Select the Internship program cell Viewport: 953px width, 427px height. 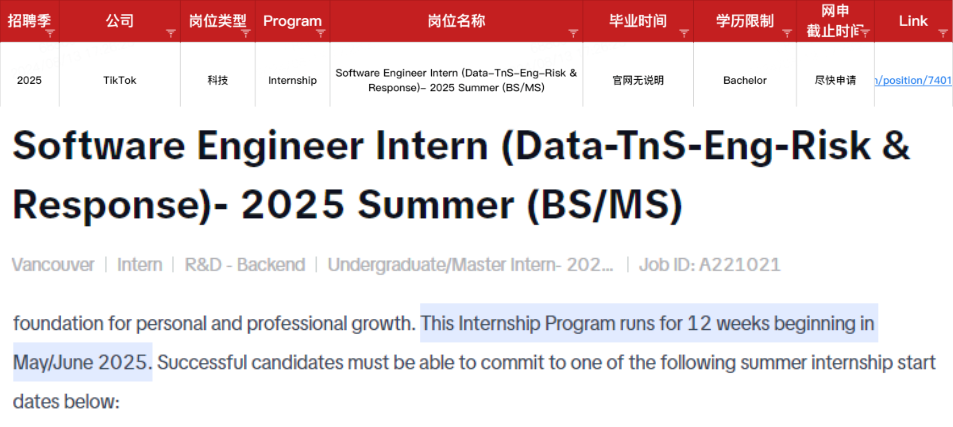292,80
